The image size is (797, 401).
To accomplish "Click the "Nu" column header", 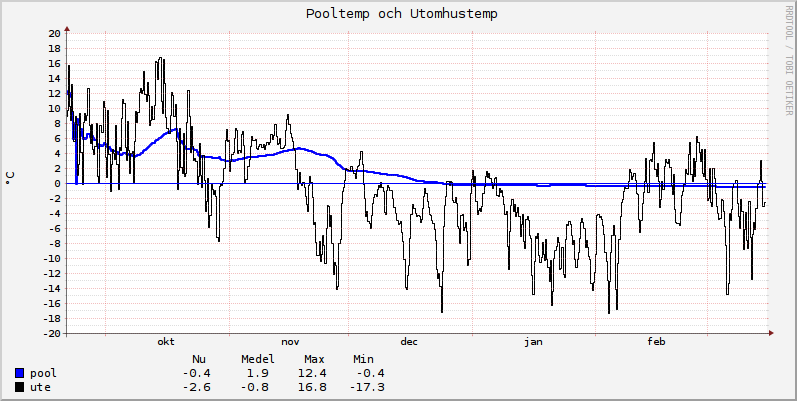I will 199,359.
